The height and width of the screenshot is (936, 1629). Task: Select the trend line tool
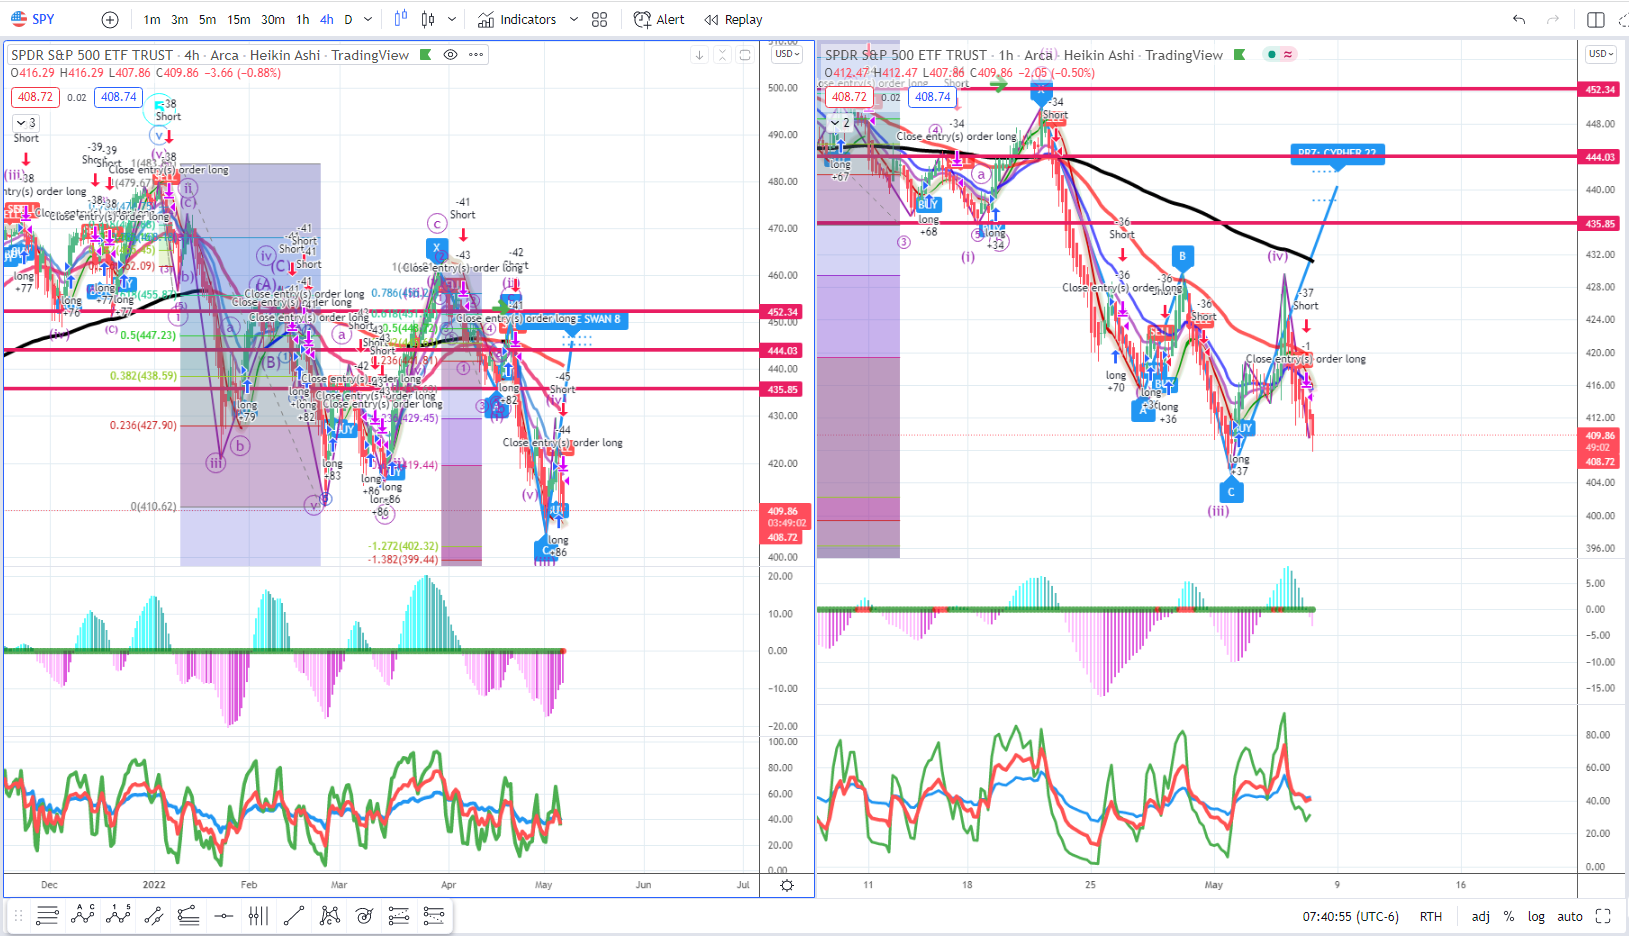(x=294, y=915)
